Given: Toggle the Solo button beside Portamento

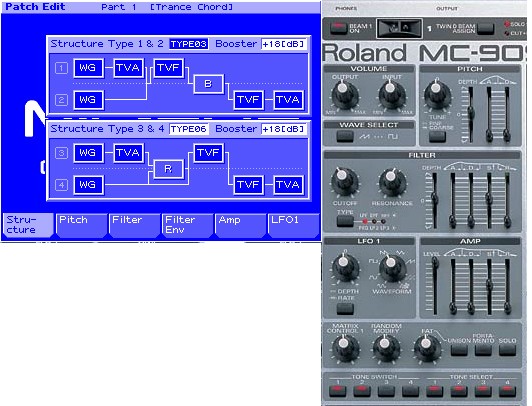Looking at the screenshot, I should pos(508,351).
